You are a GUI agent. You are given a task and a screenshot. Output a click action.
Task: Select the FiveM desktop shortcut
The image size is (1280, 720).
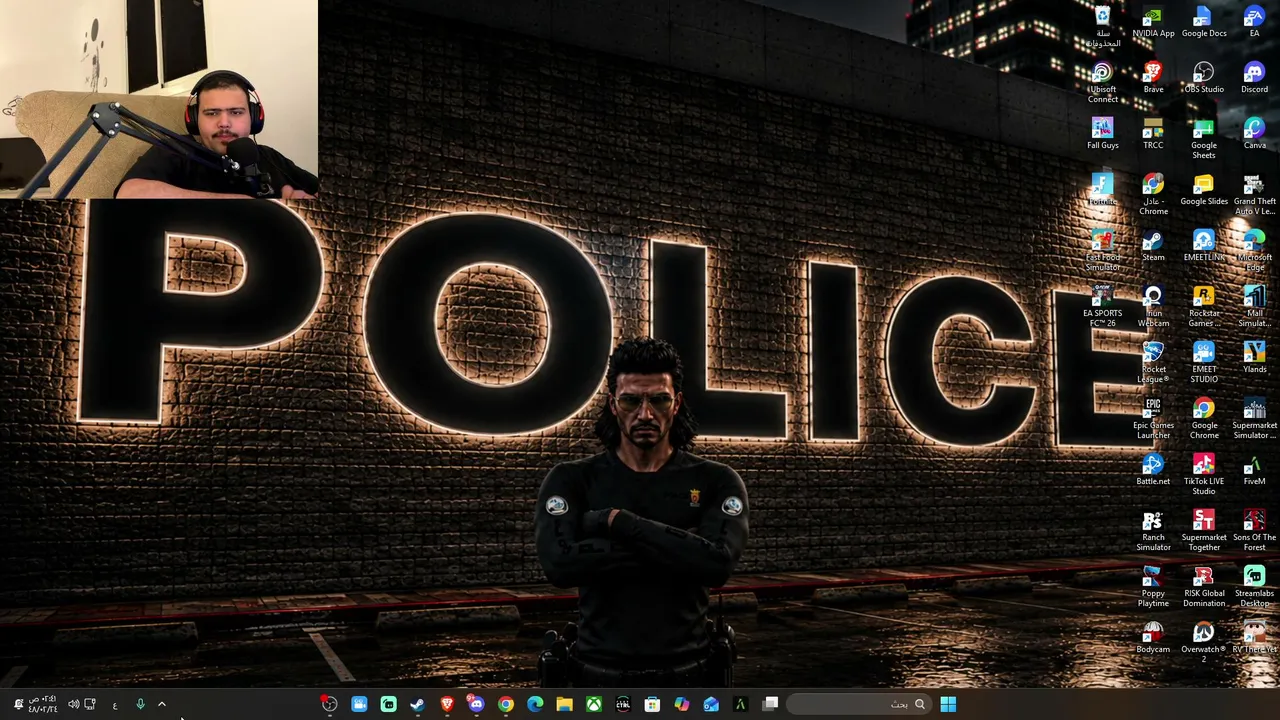[1254, 470]
